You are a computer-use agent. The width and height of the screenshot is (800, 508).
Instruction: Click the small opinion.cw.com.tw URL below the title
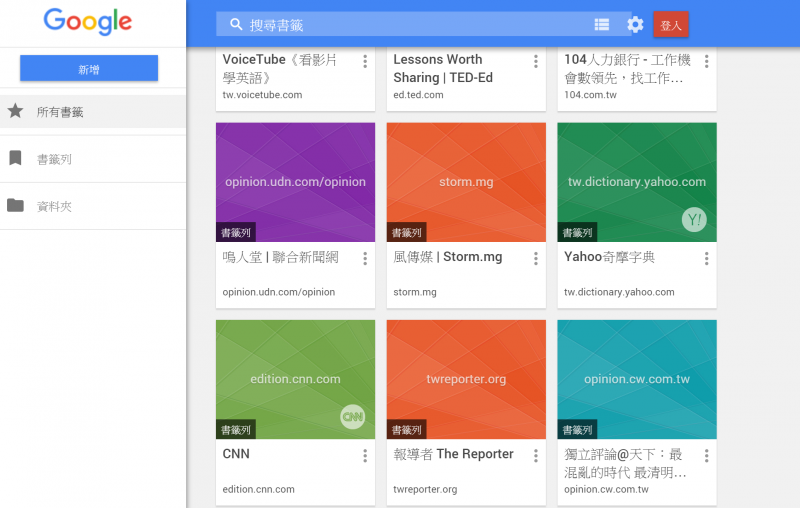tap(606, 490)
